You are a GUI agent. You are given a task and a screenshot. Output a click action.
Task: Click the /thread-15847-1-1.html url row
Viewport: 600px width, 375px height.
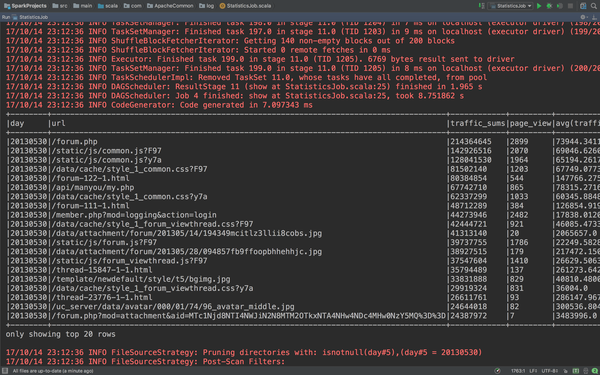point(102,270)
